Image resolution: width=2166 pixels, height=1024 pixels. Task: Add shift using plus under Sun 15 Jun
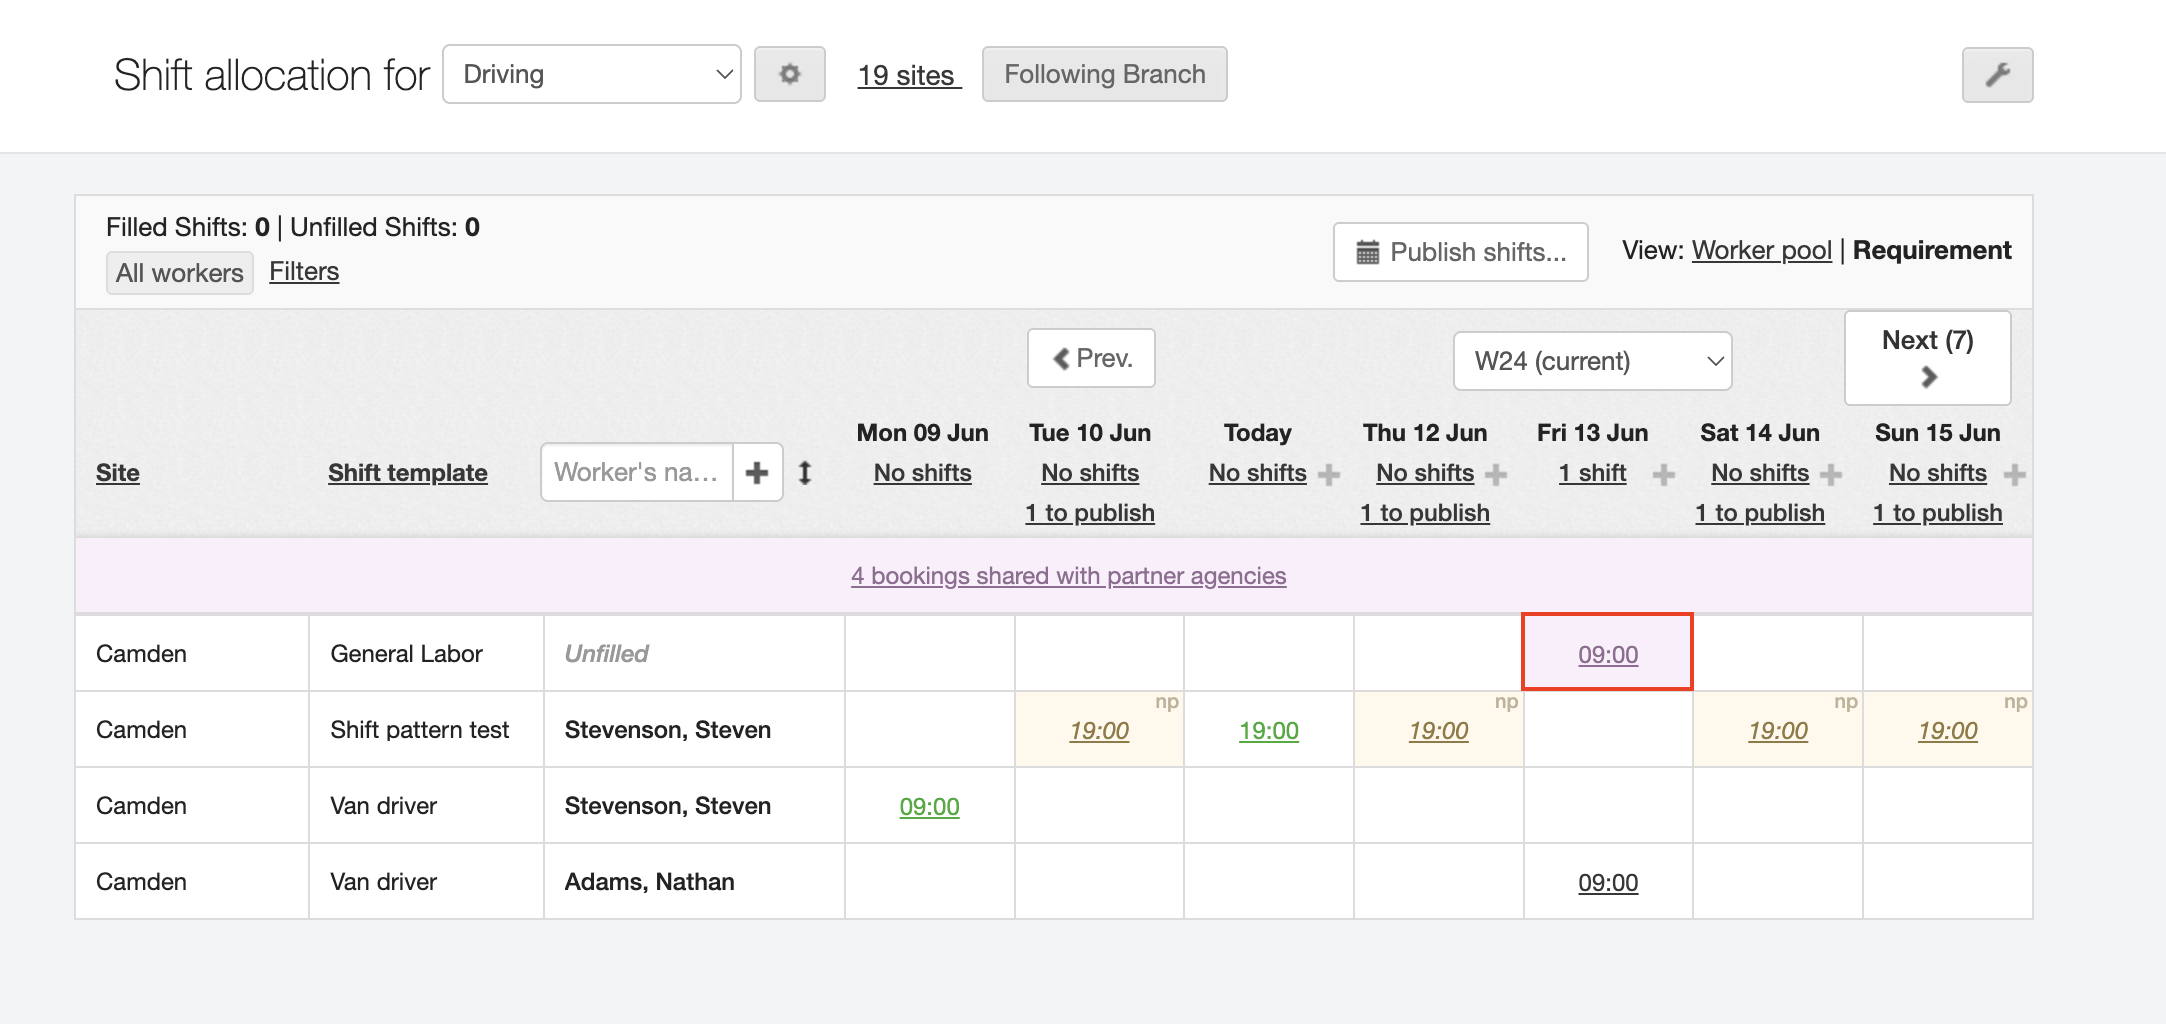point(2015,474)
